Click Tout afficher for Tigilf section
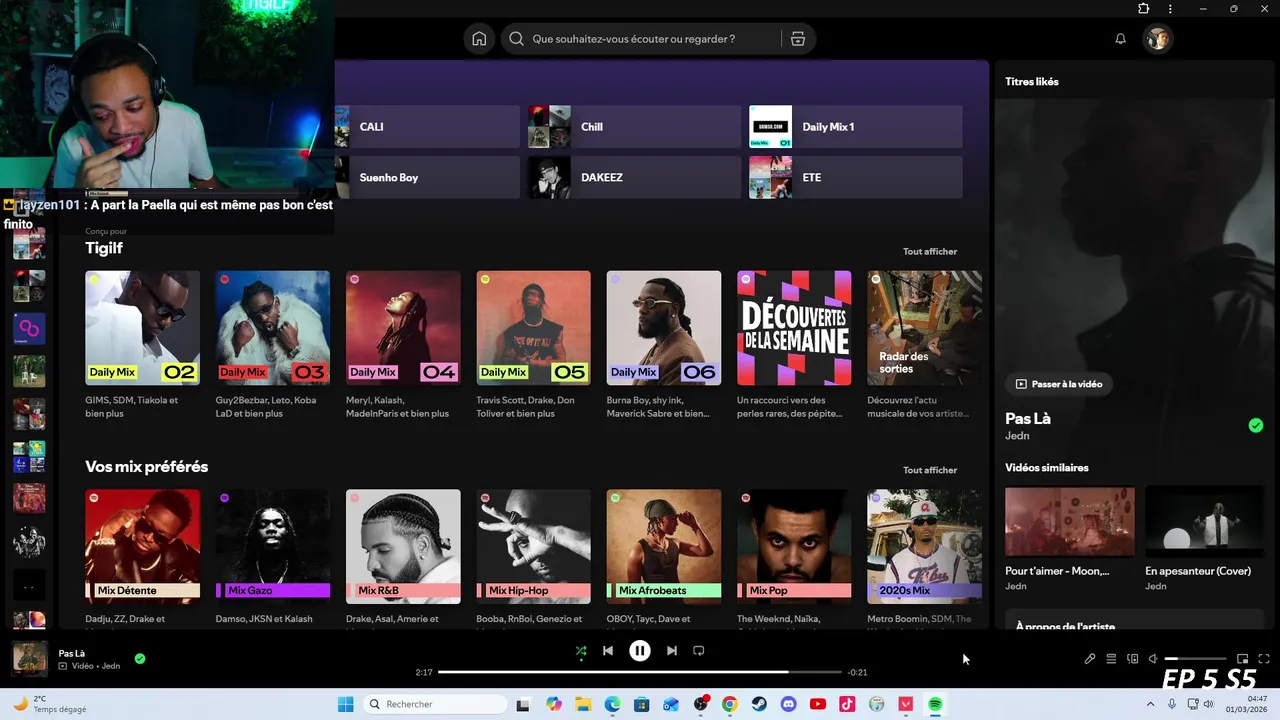This screenshot has width=1280, height=720. 930,252
